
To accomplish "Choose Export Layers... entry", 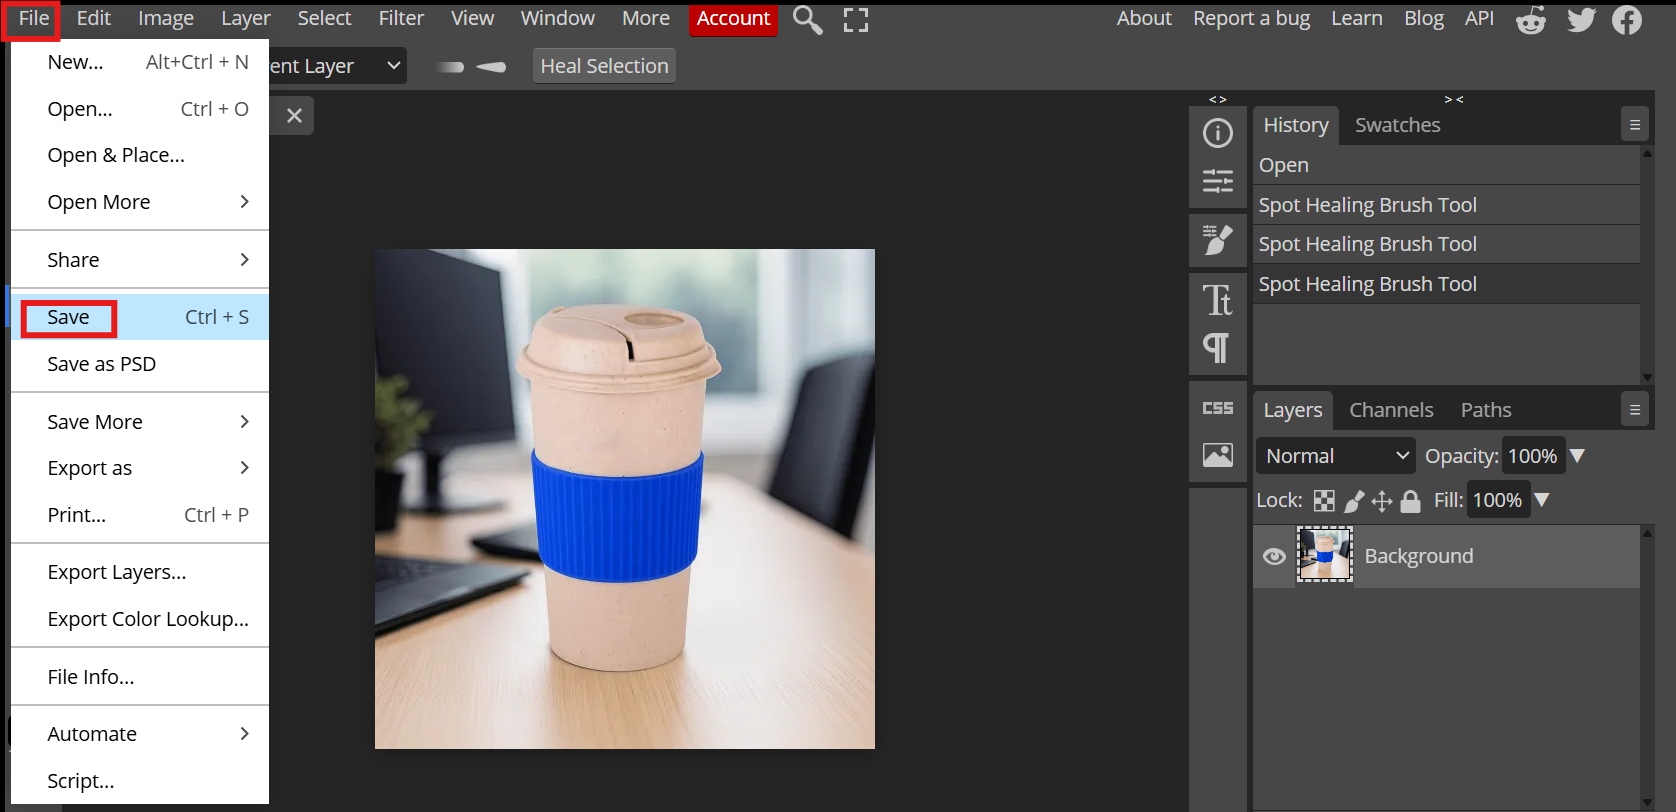I will [x=140, y=572].
